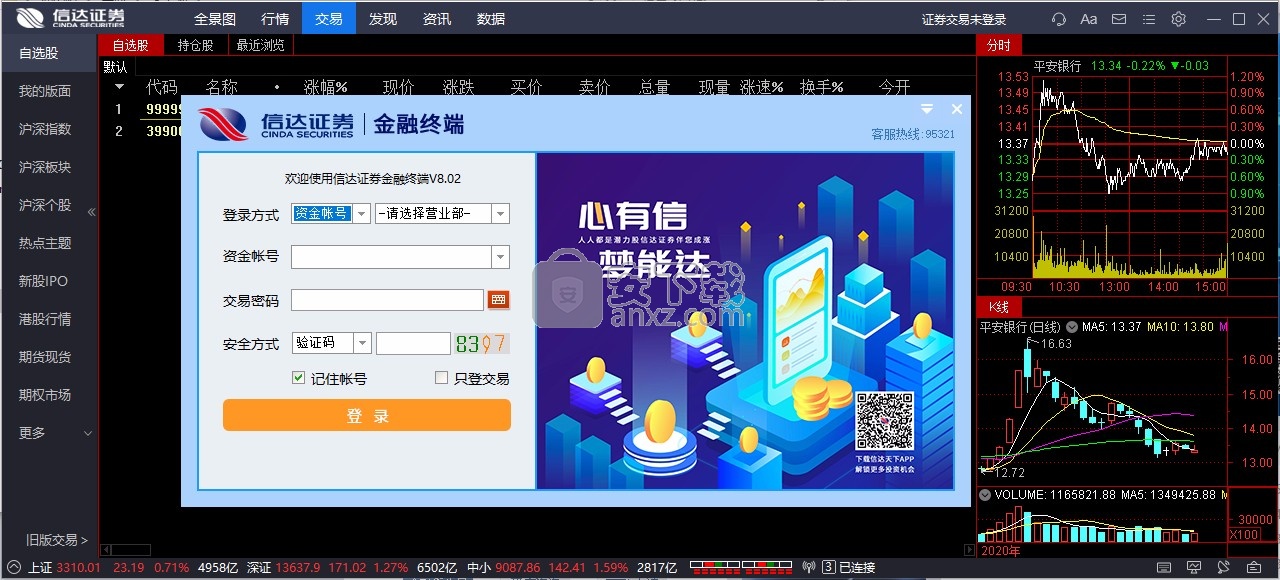Enable the 只登交易 checkbox
Image resolution: width=1280 pixels, height=580 pixels.
point(441,378)
